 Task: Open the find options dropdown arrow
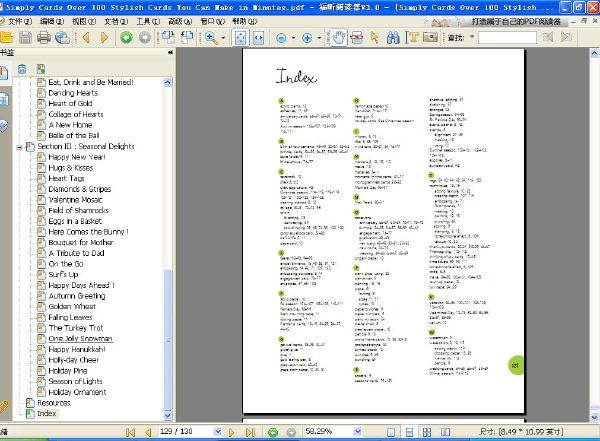[472, 37]
